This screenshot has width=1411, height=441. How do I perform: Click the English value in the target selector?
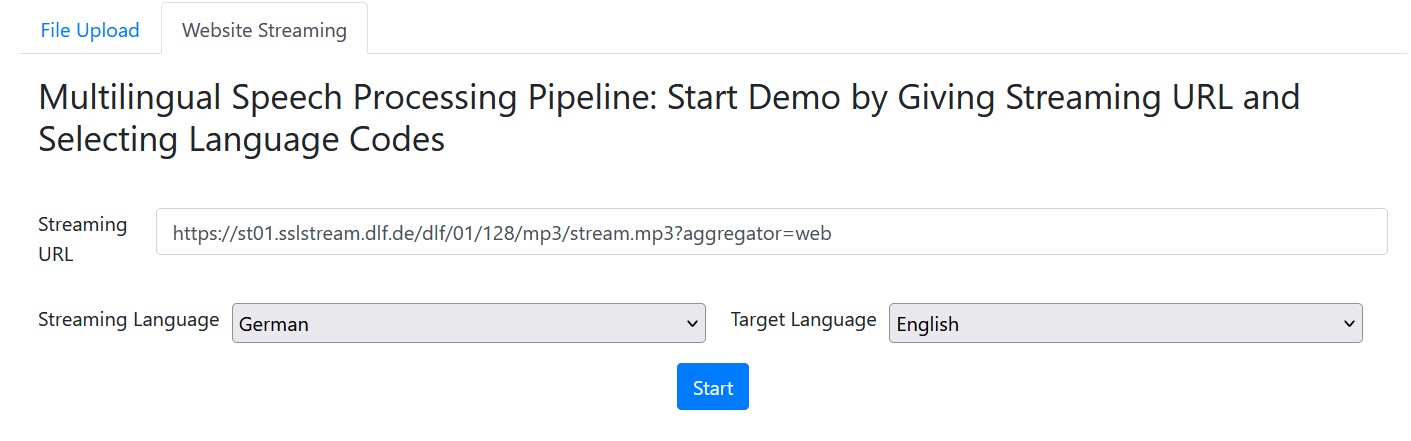coord(928,324)
